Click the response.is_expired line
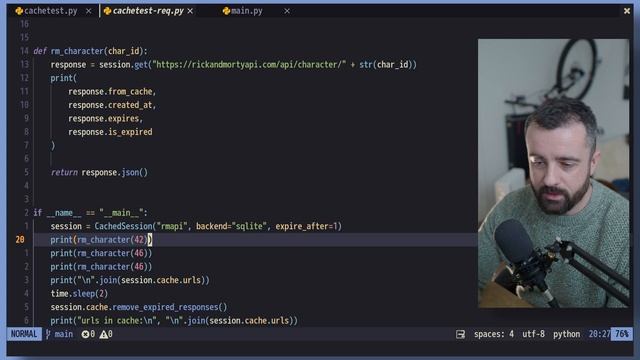 click(110, 132)
